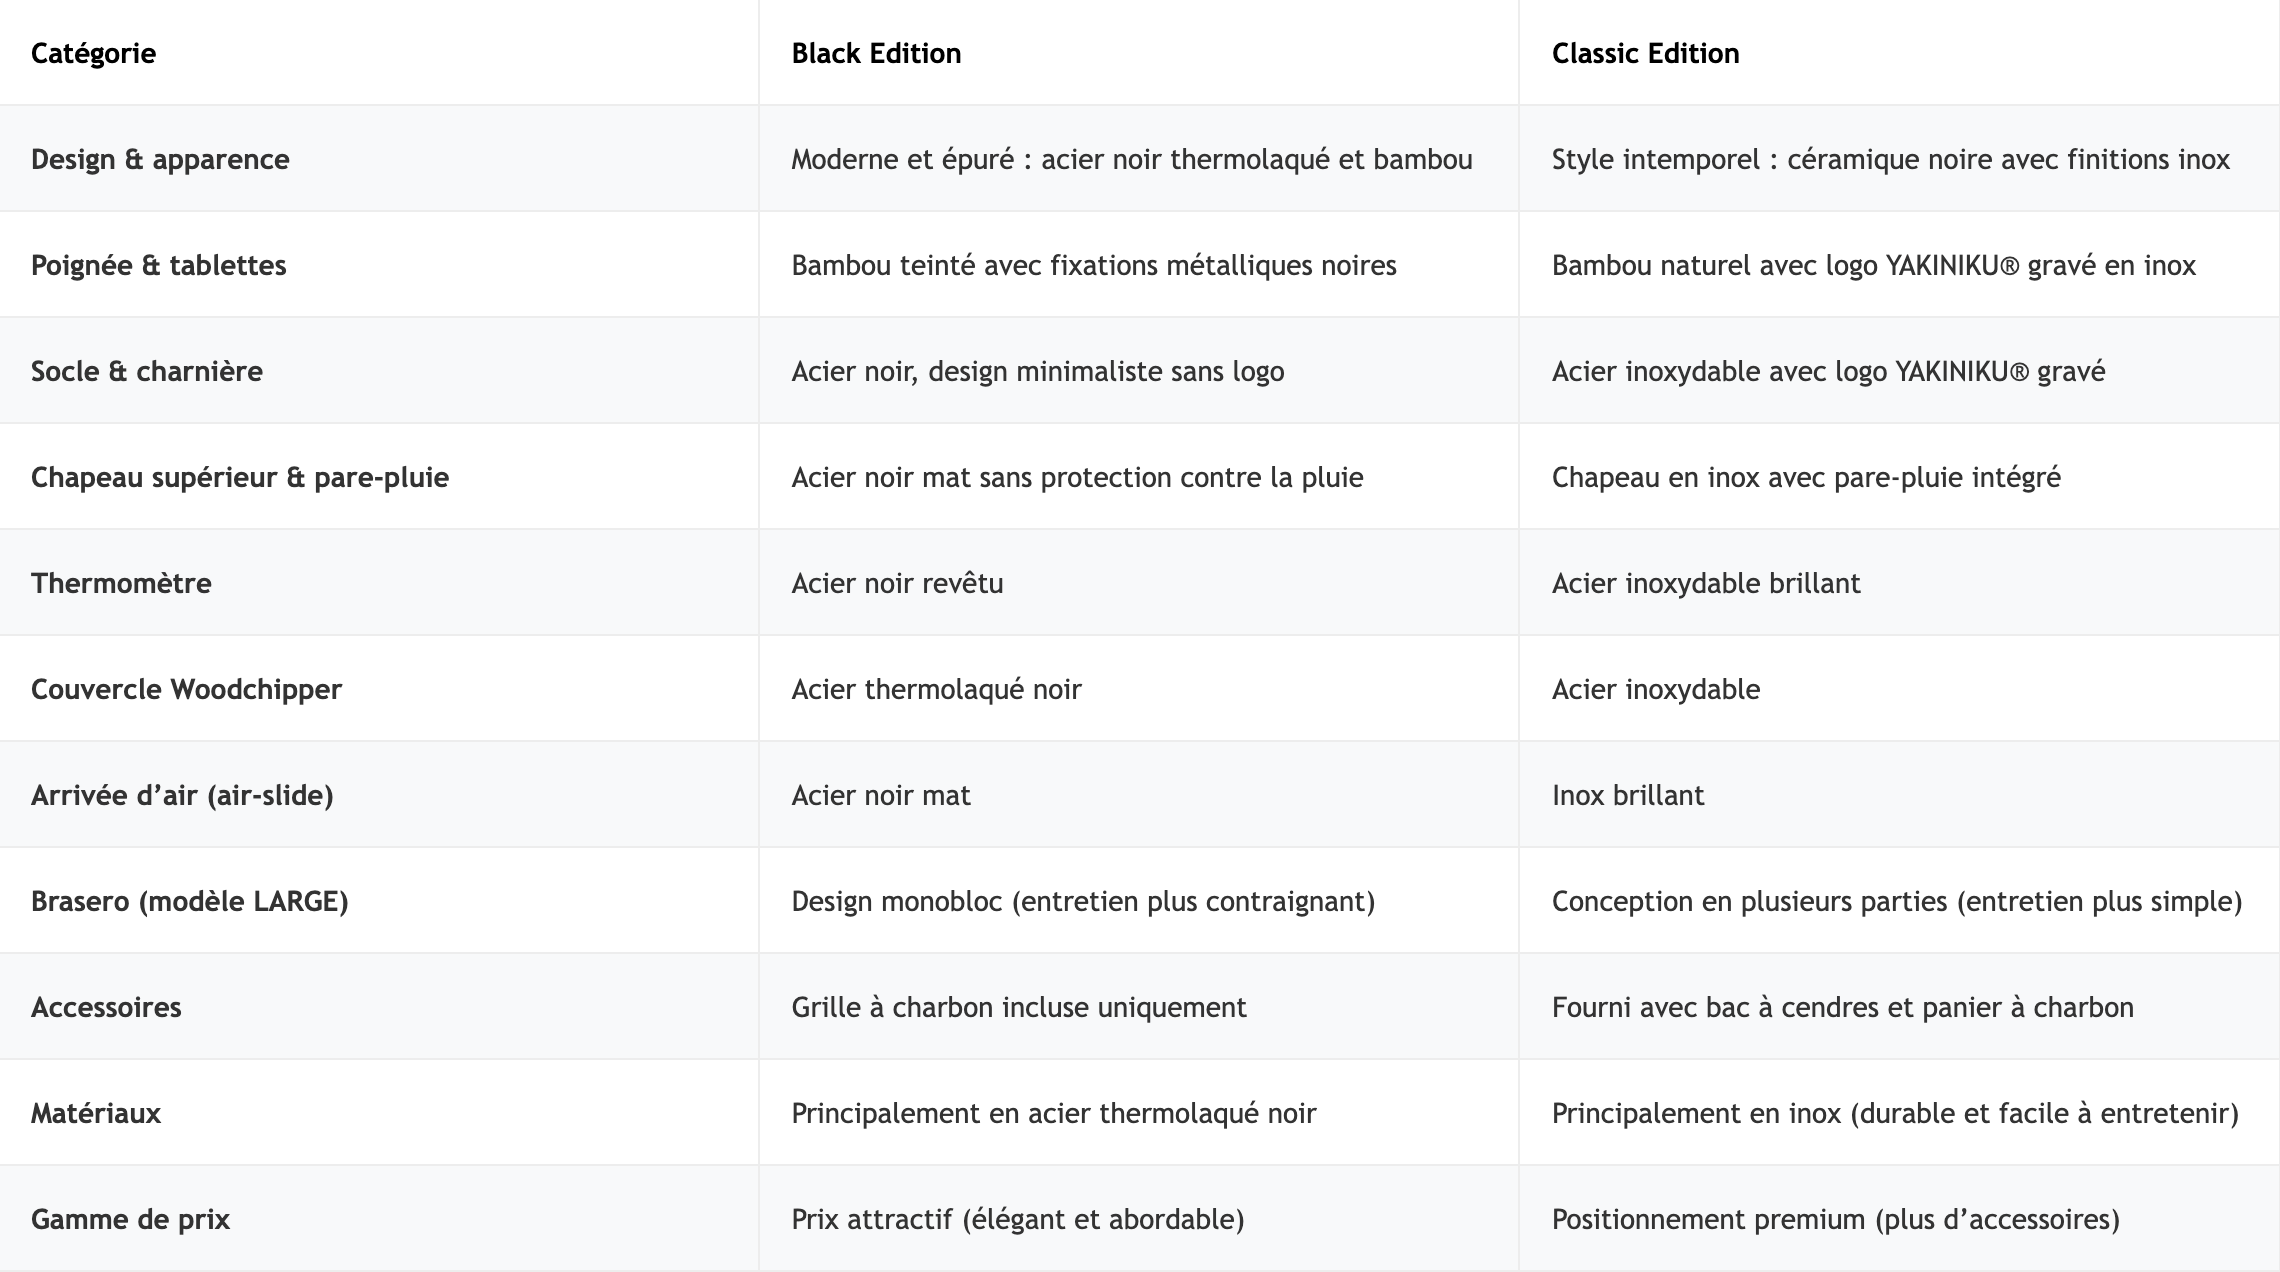The image size is (2280, 1272).
Task: Click the Catégorie column header
Action: coord(93,53)
